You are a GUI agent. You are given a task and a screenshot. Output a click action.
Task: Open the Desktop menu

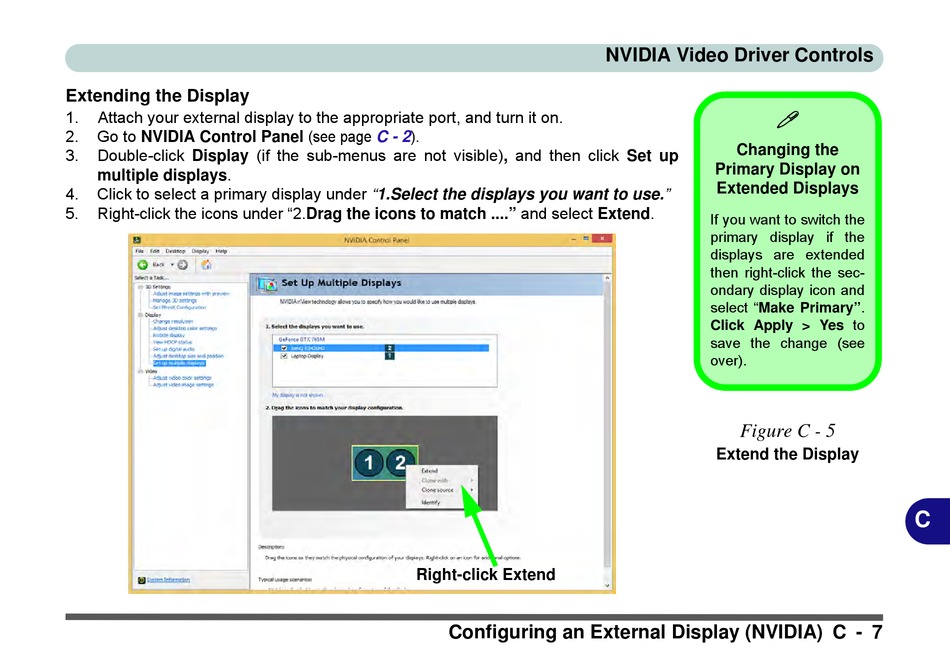coord(176,251)
